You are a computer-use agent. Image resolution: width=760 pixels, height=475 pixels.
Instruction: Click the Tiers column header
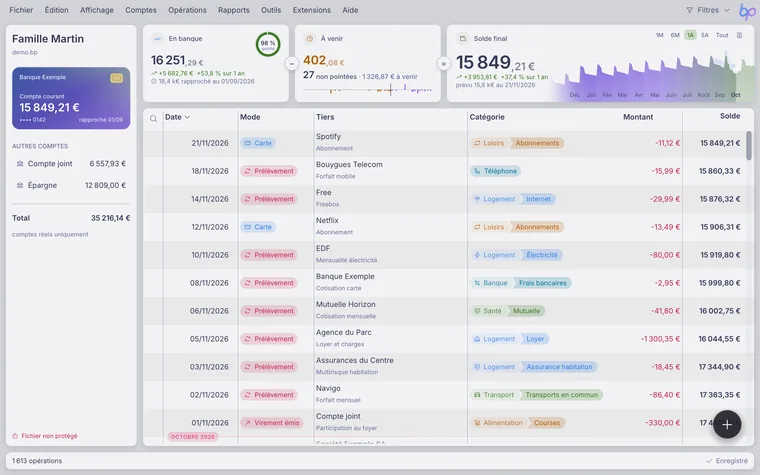[325, 117]
